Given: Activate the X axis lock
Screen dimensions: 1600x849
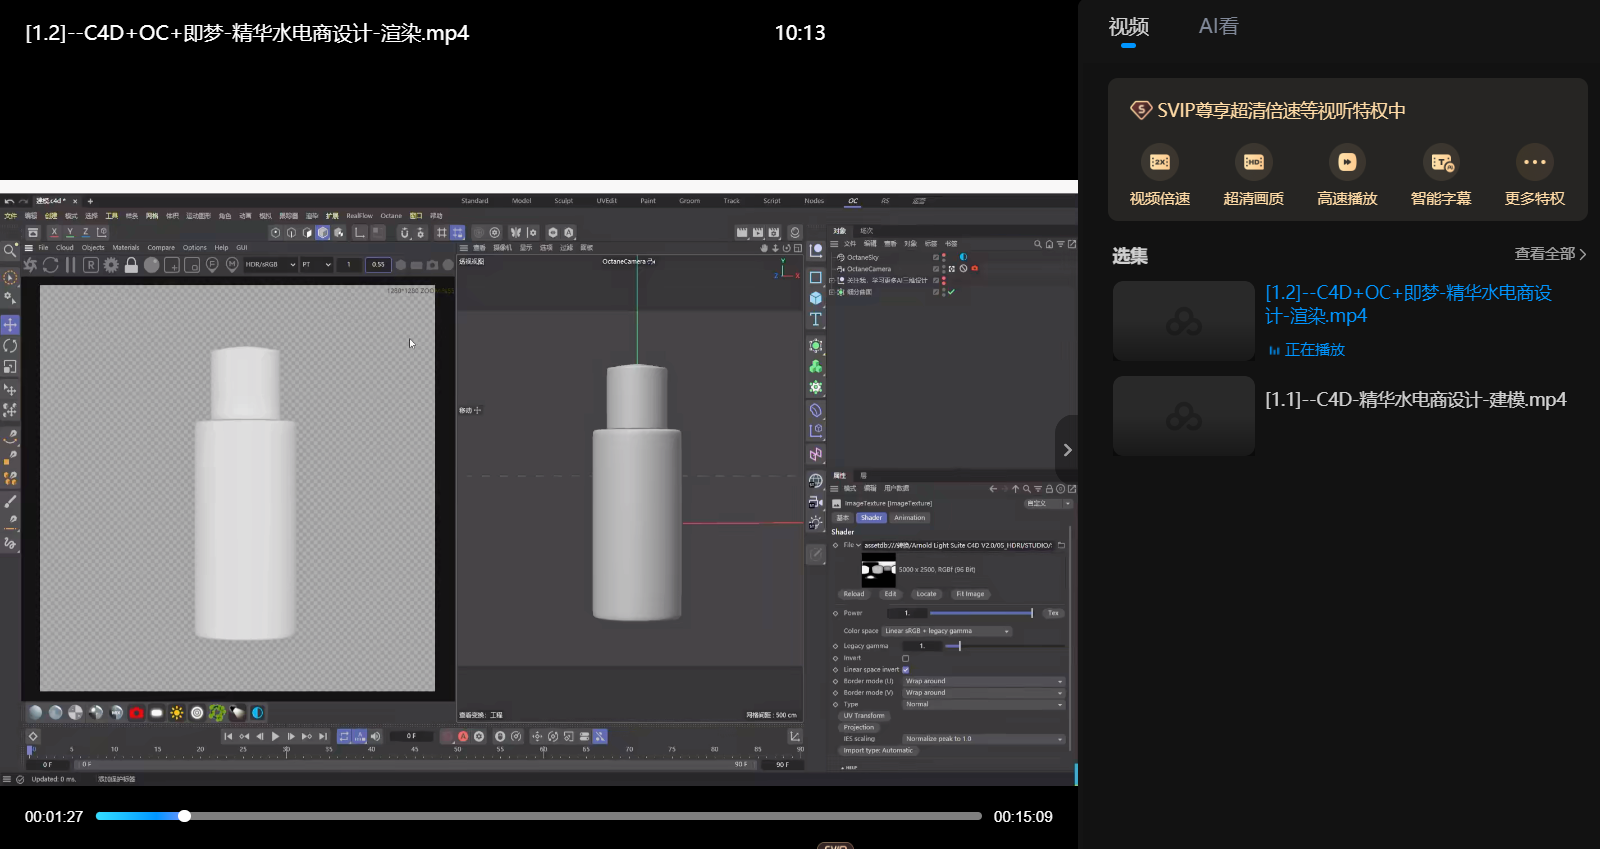Looking at the screenshot, I should (x=54, y=232).
